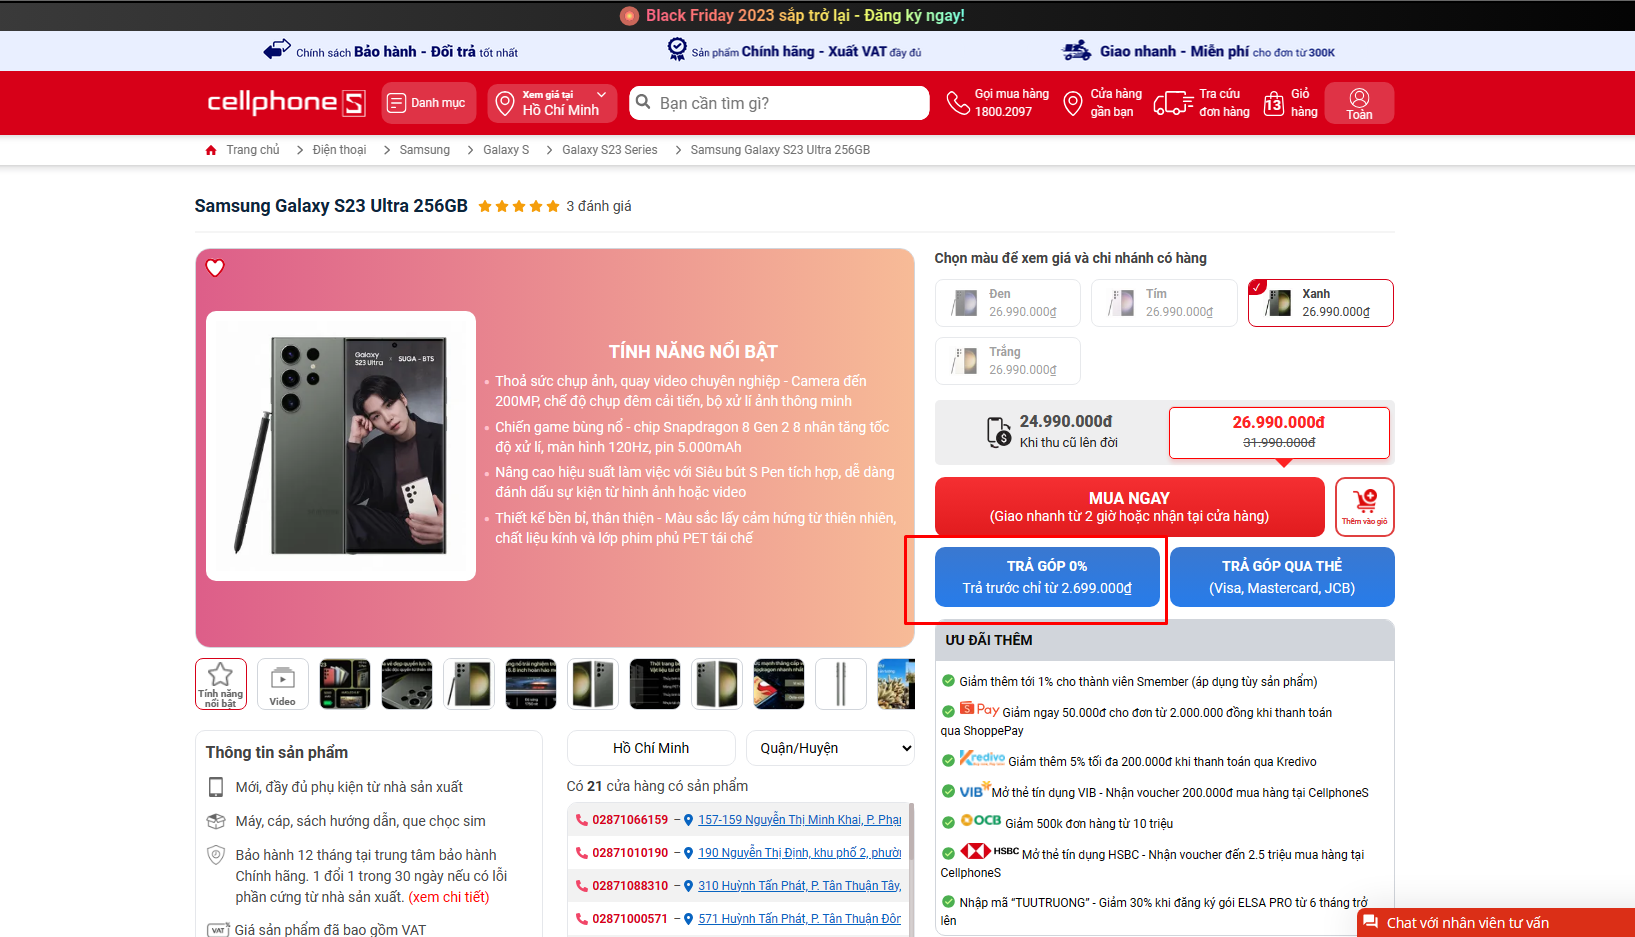Click the coral photo gallery thumbnail
Screen dimensions: 1635x937
896,684
